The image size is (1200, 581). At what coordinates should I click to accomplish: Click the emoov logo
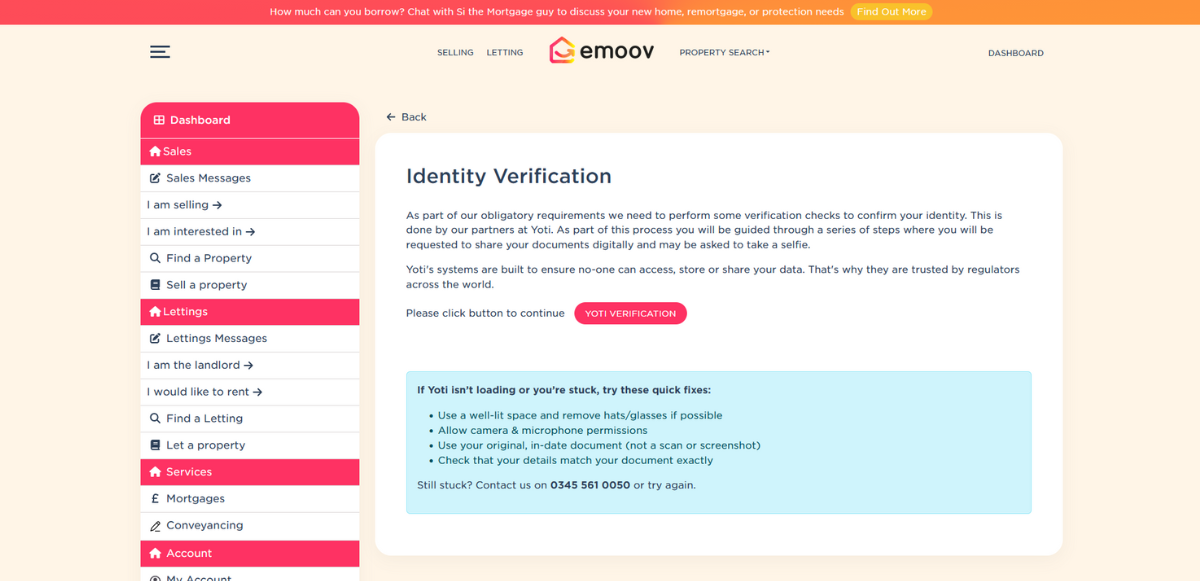(602, 51)
